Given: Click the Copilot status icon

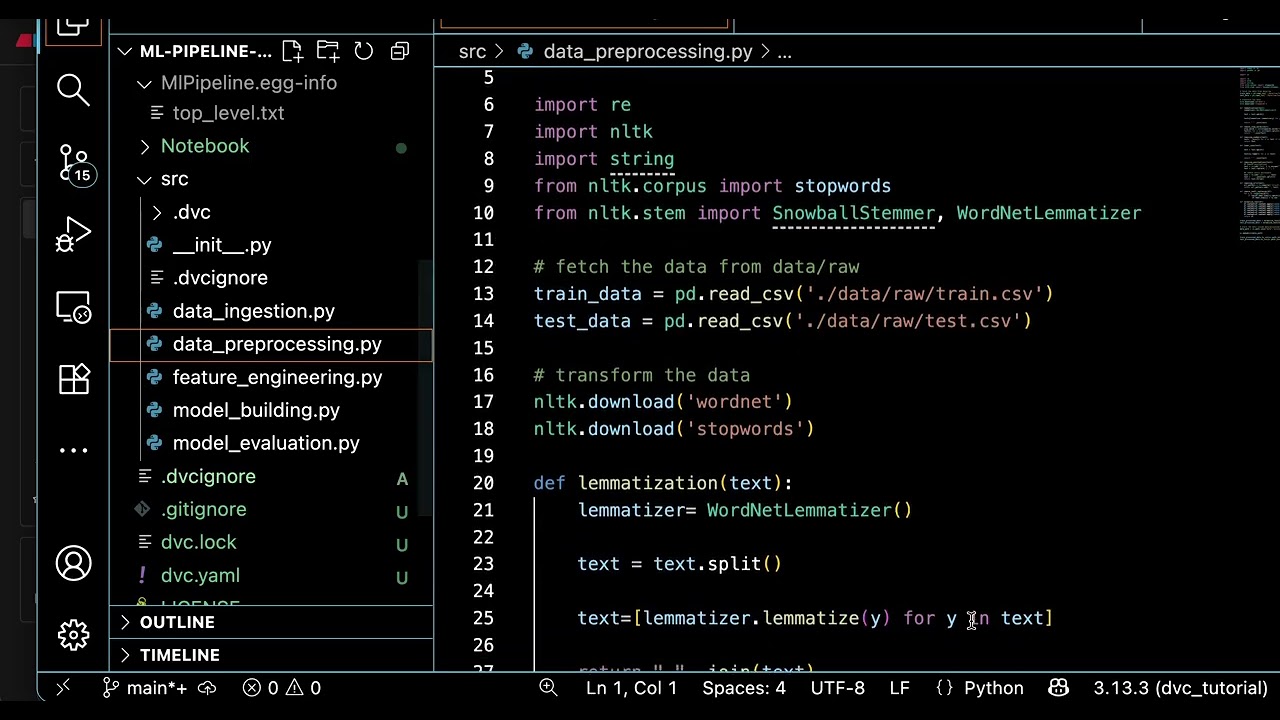Looking at the screenshot, I should 1058,687.
